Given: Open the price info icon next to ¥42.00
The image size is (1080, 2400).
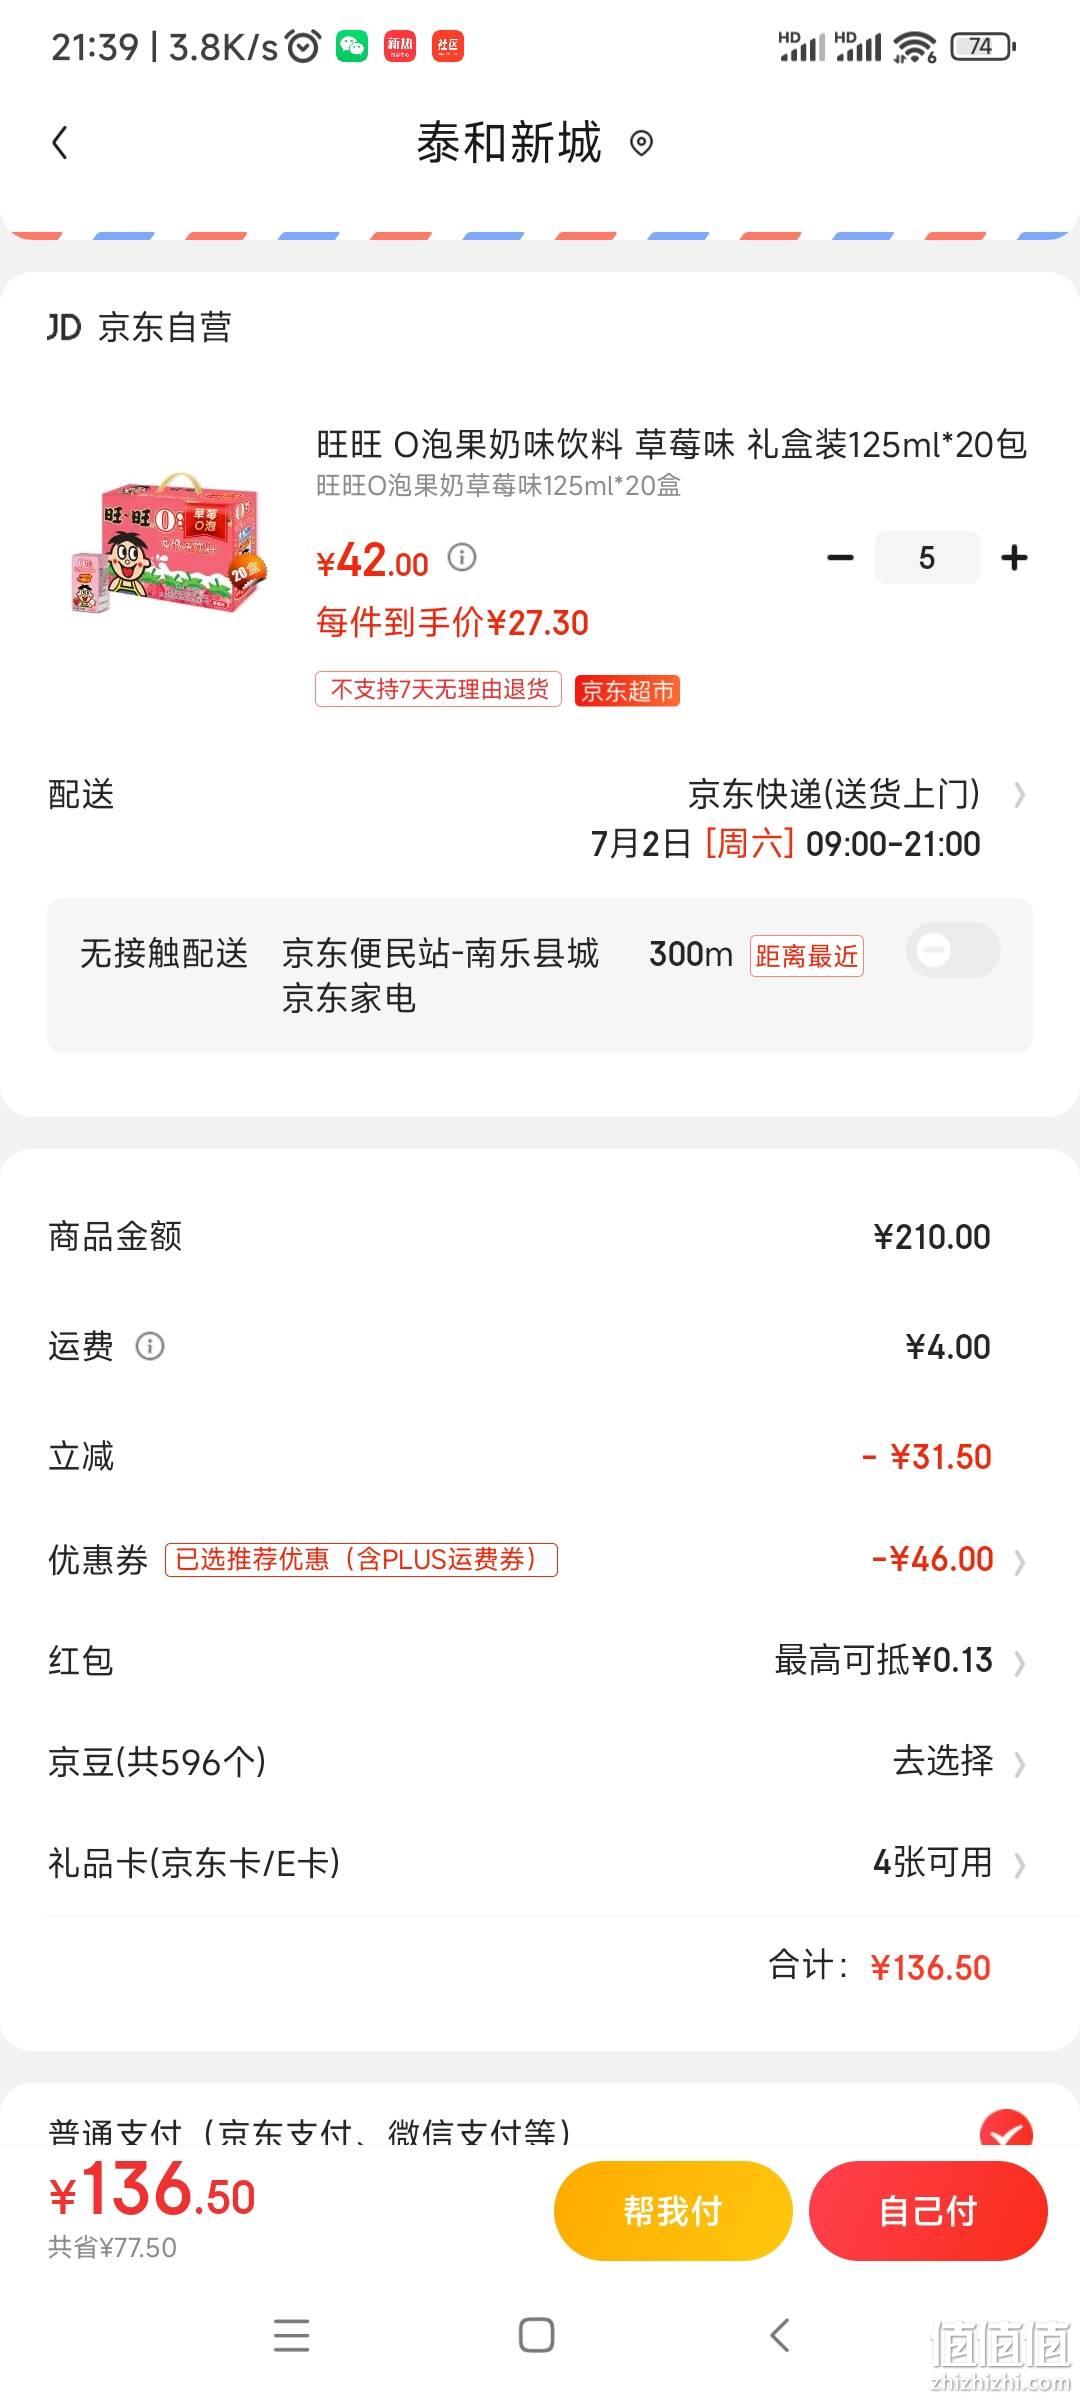Looking at the screenshot, I should point(462,557).
